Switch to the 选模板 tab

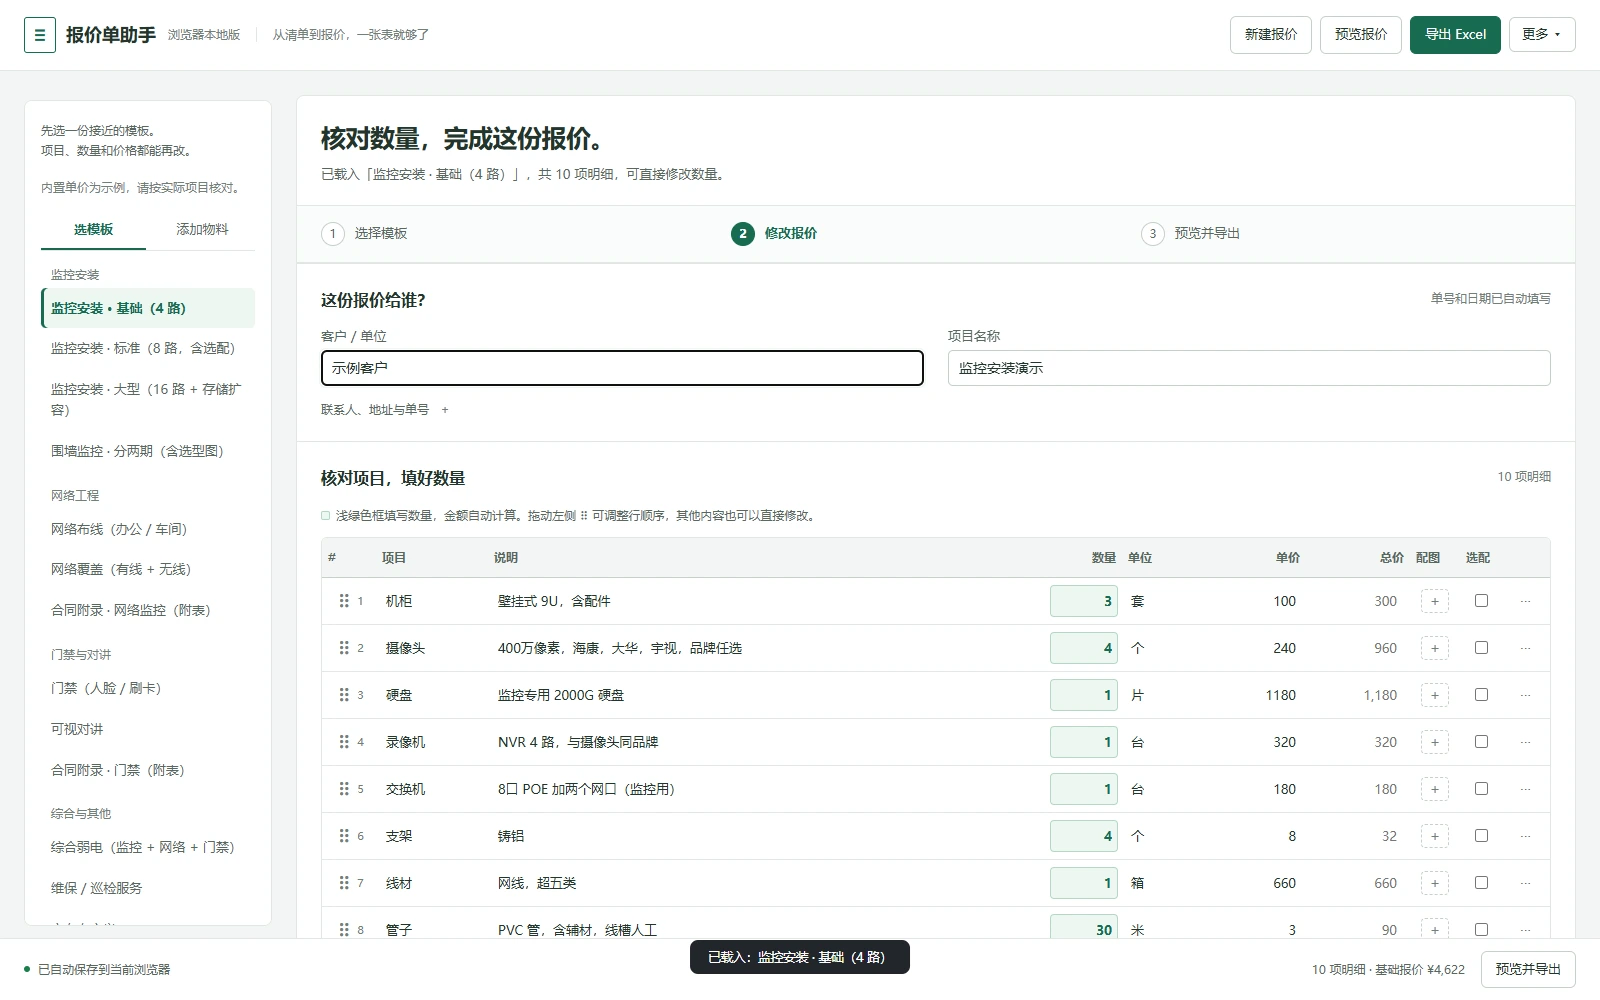(x=93, y=229)
